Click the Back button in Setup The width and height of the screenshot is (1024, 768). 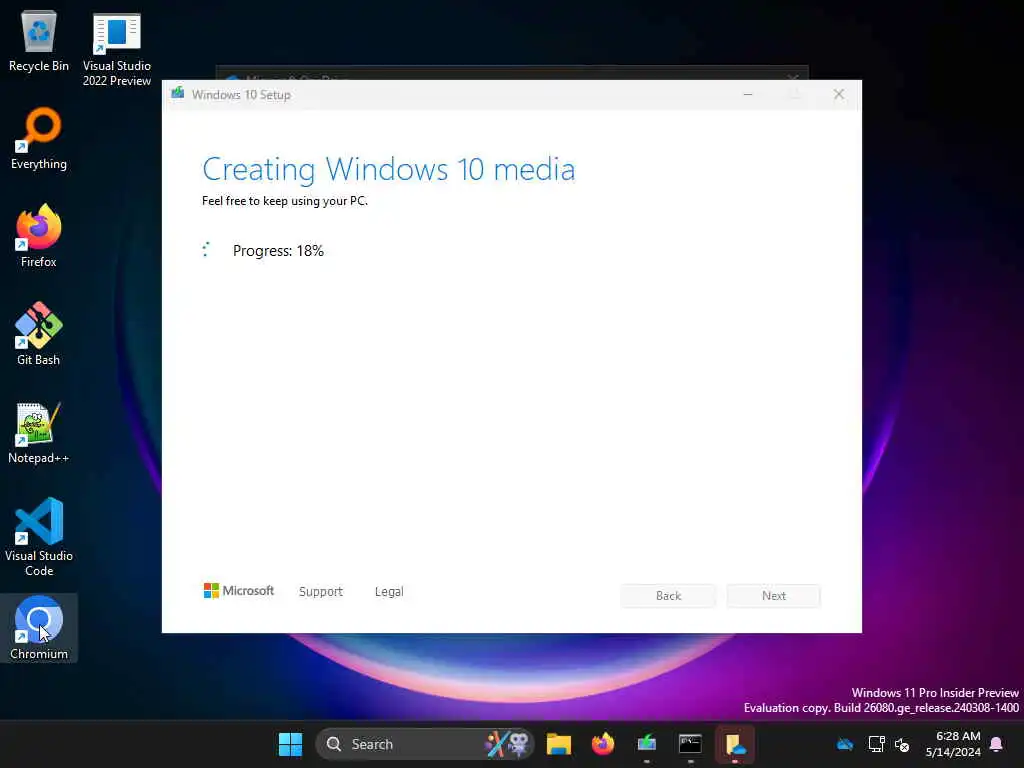click(x=668, y=596)
